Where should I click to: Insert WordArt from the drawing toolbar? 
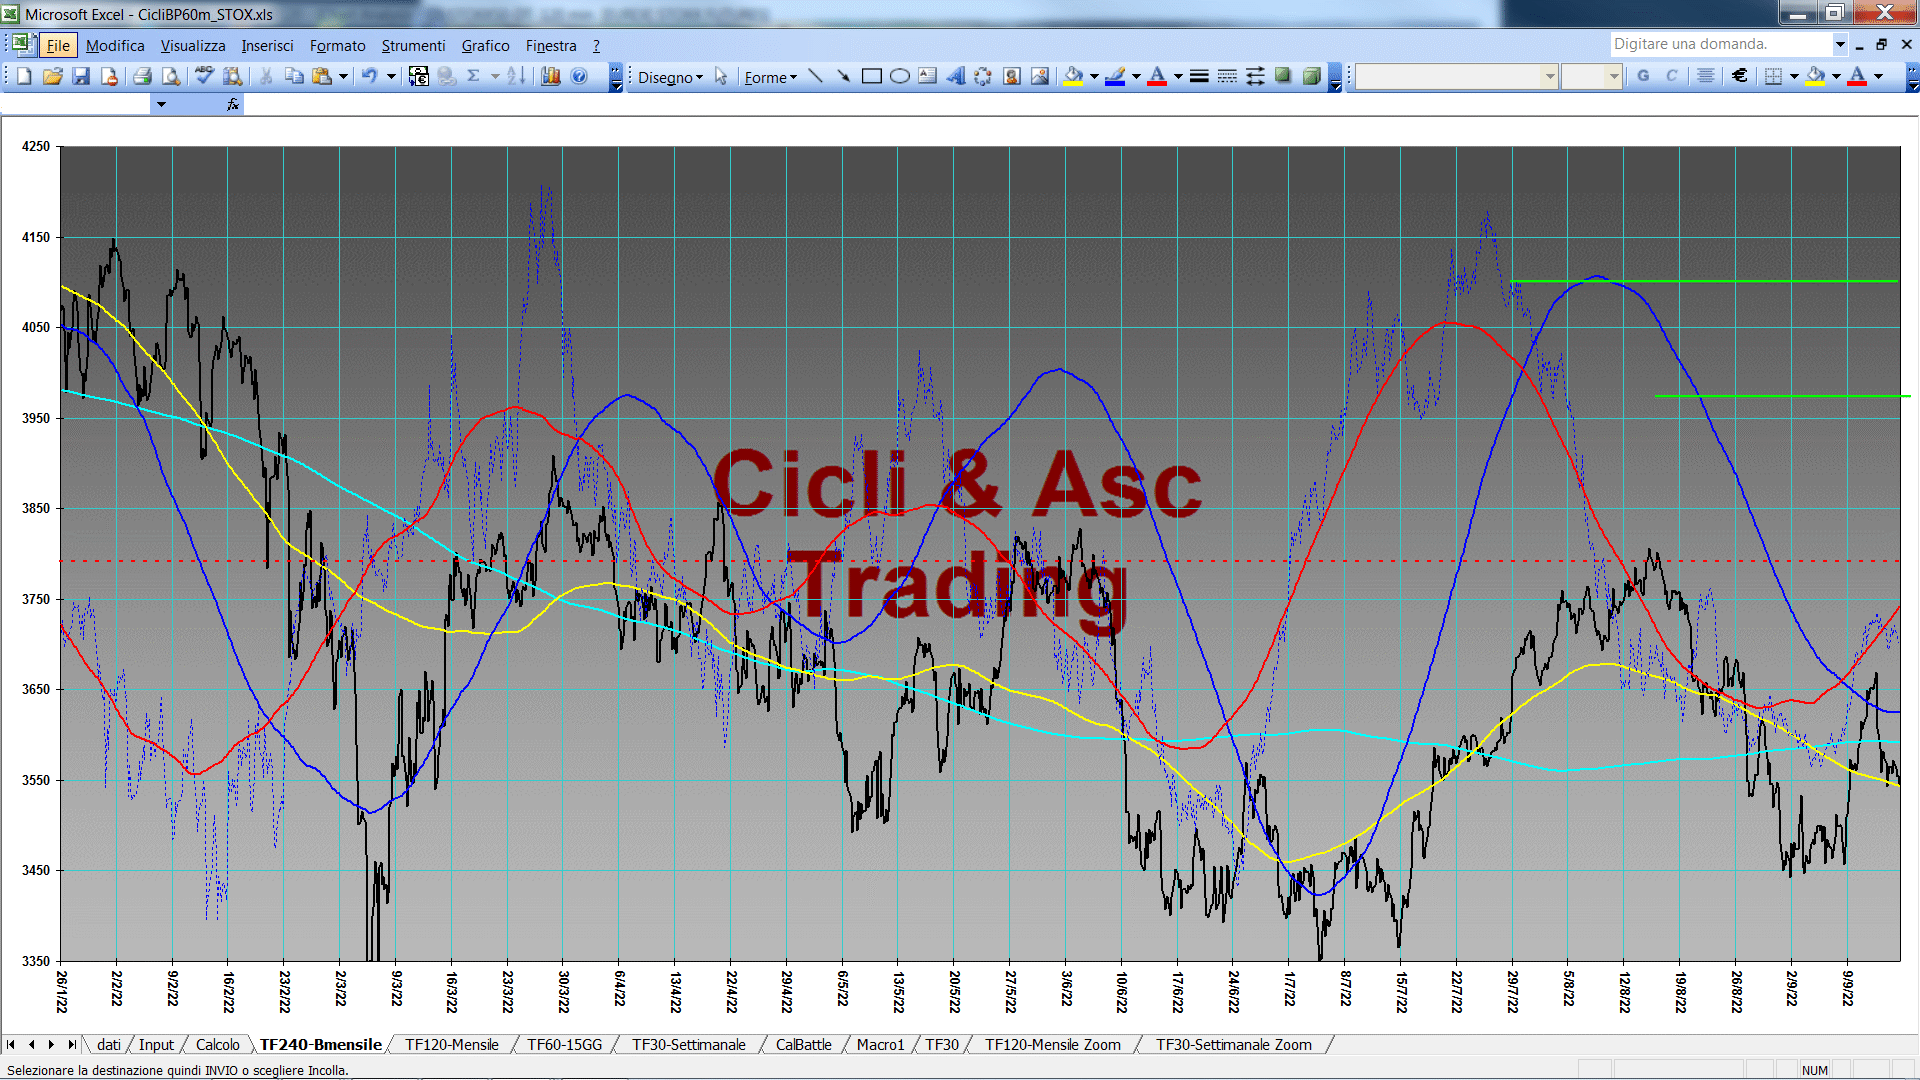(x=956, y=76)
